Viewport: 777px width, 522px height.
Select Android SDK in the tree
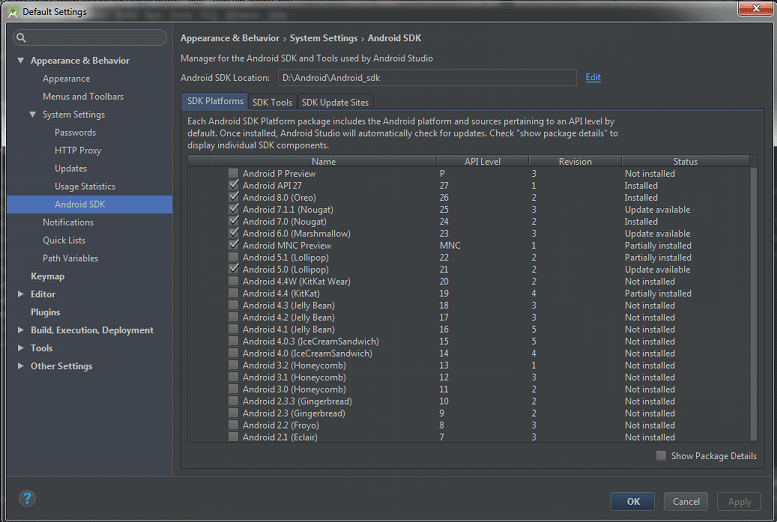click(90, 204)
